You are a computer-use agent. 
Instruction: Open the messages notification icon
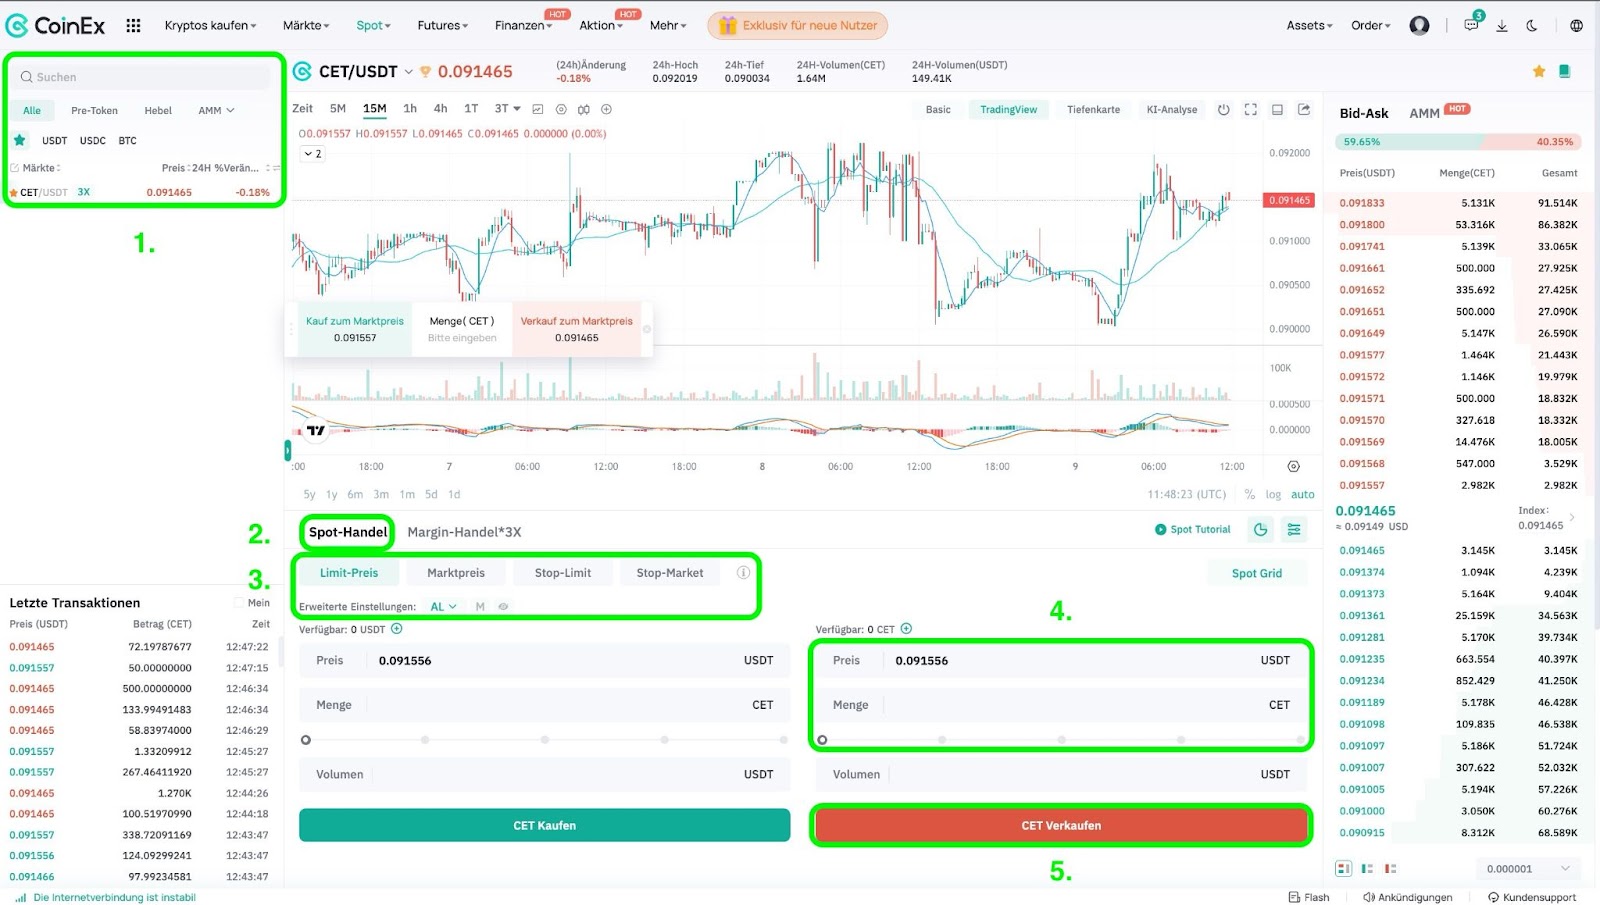[1471, 25]
